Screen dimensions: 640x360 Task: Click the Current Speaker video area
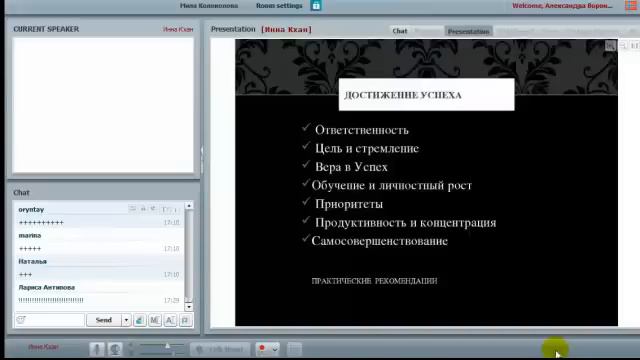[x=103, y=105]
